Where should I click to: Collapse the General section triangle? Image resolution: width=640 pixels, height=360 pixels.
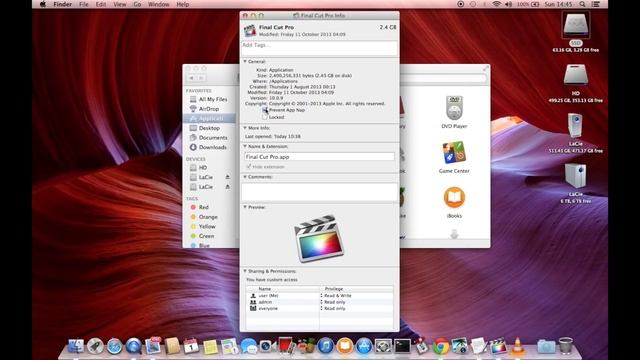[245, 62]
